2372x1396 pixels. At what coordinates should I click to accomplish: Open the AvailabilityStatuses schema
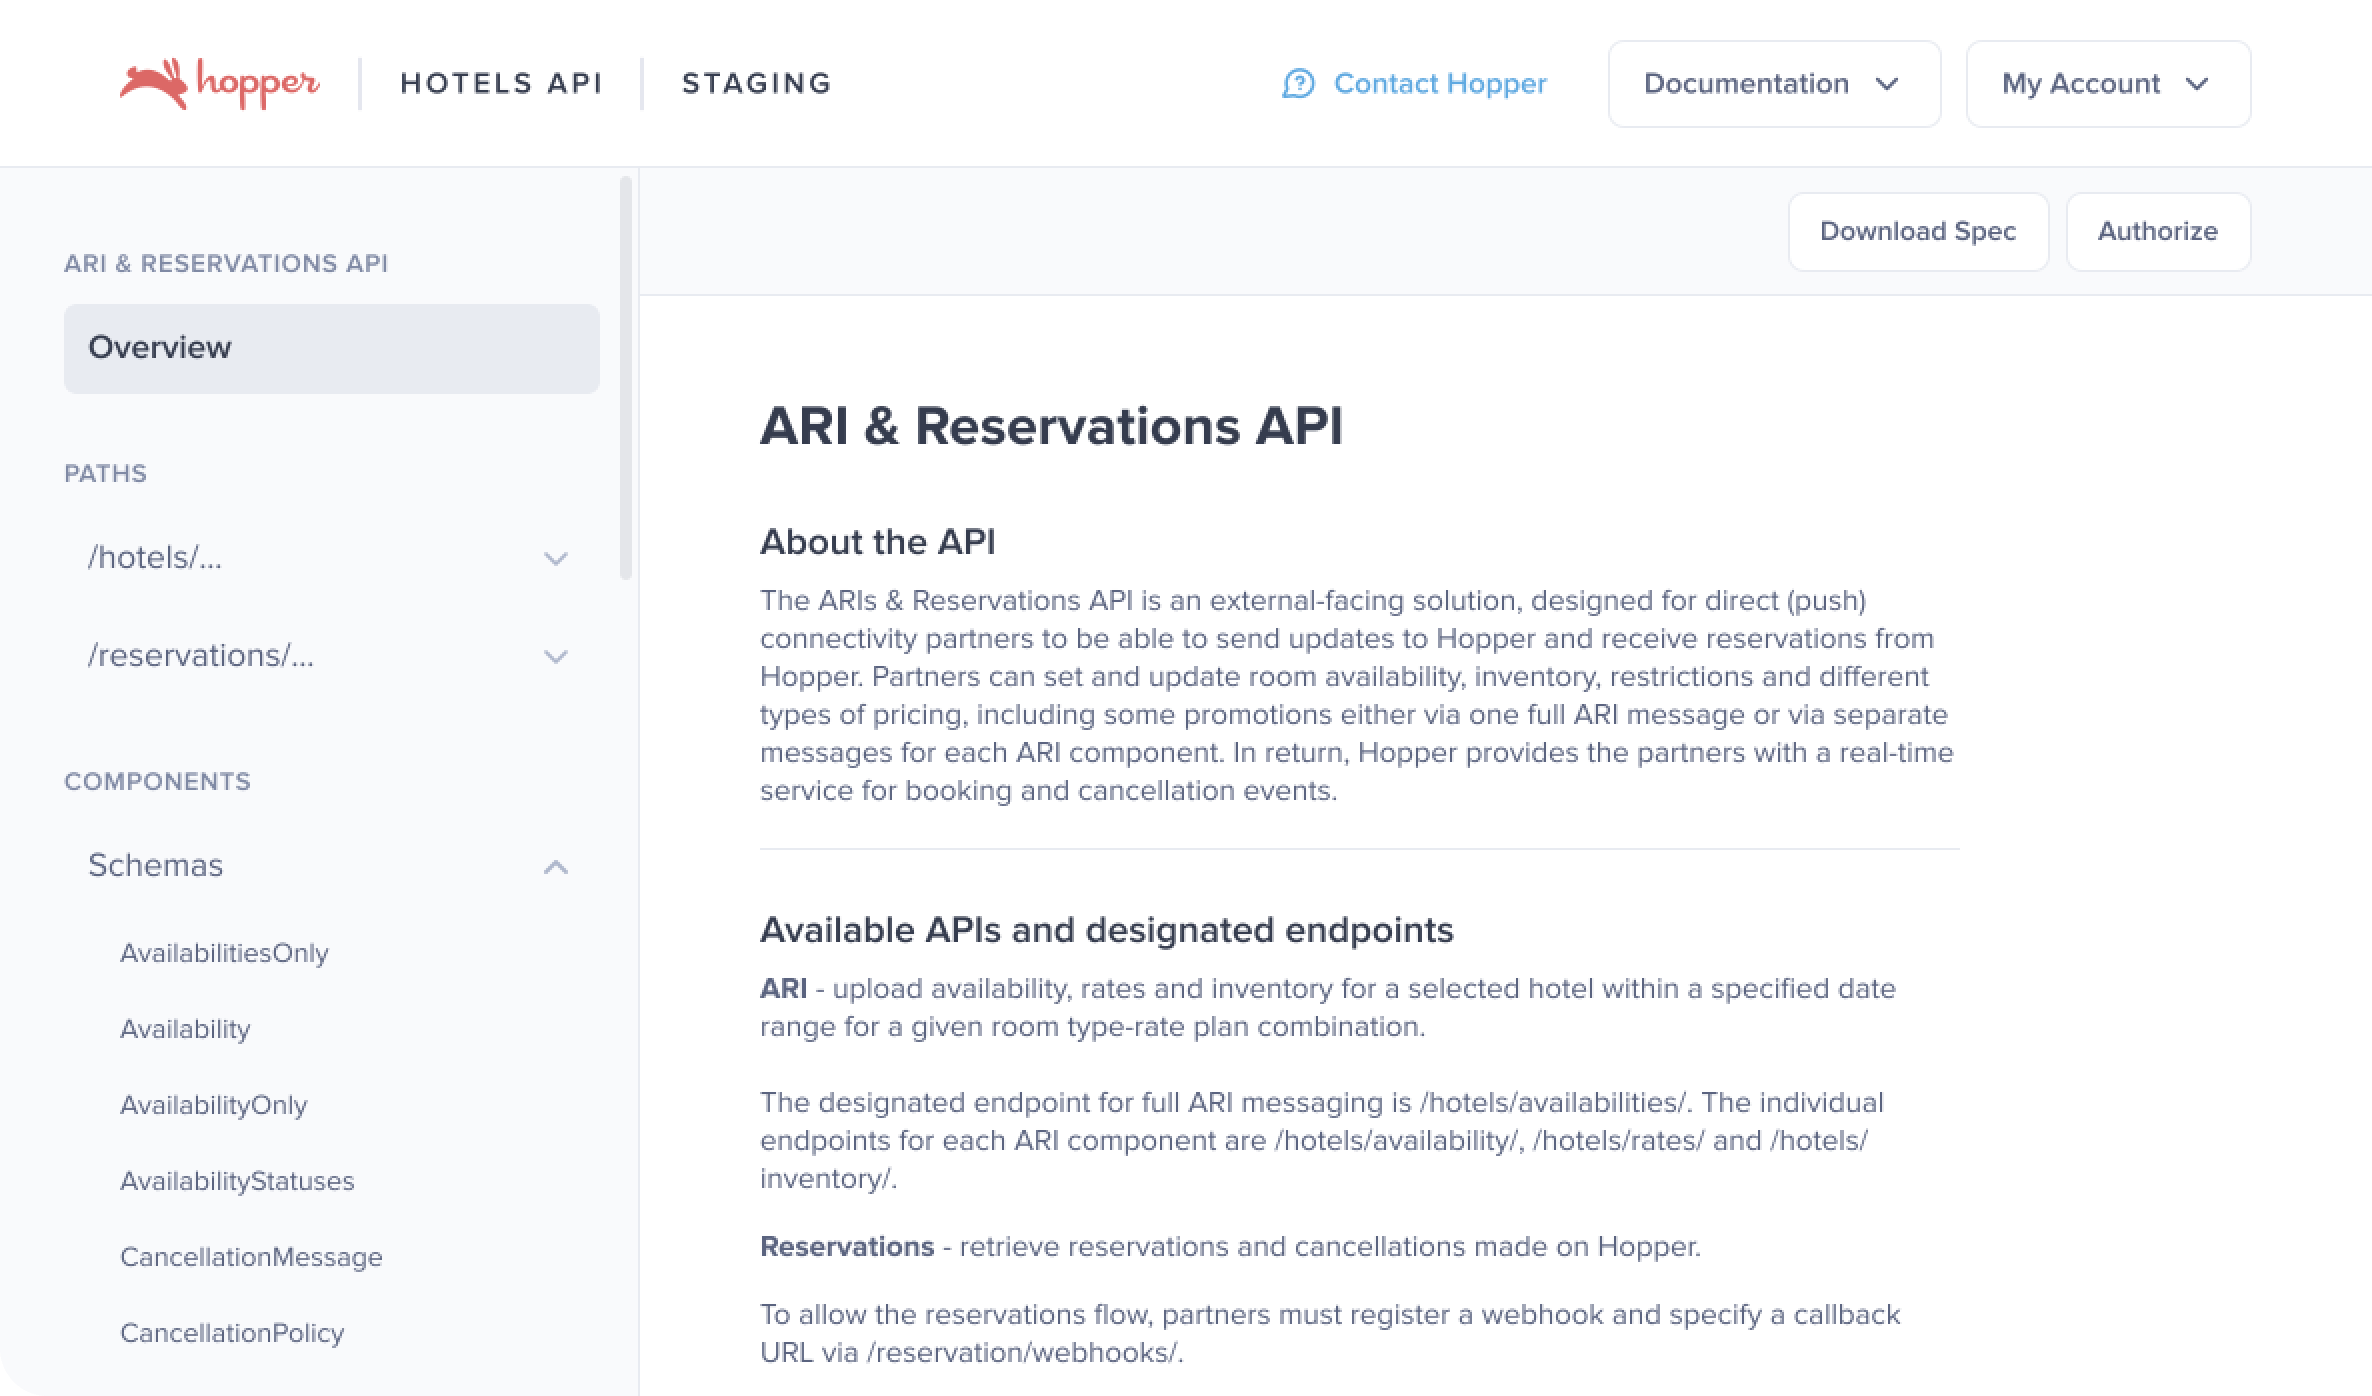pyautogui.click(x=237, y=1181)
